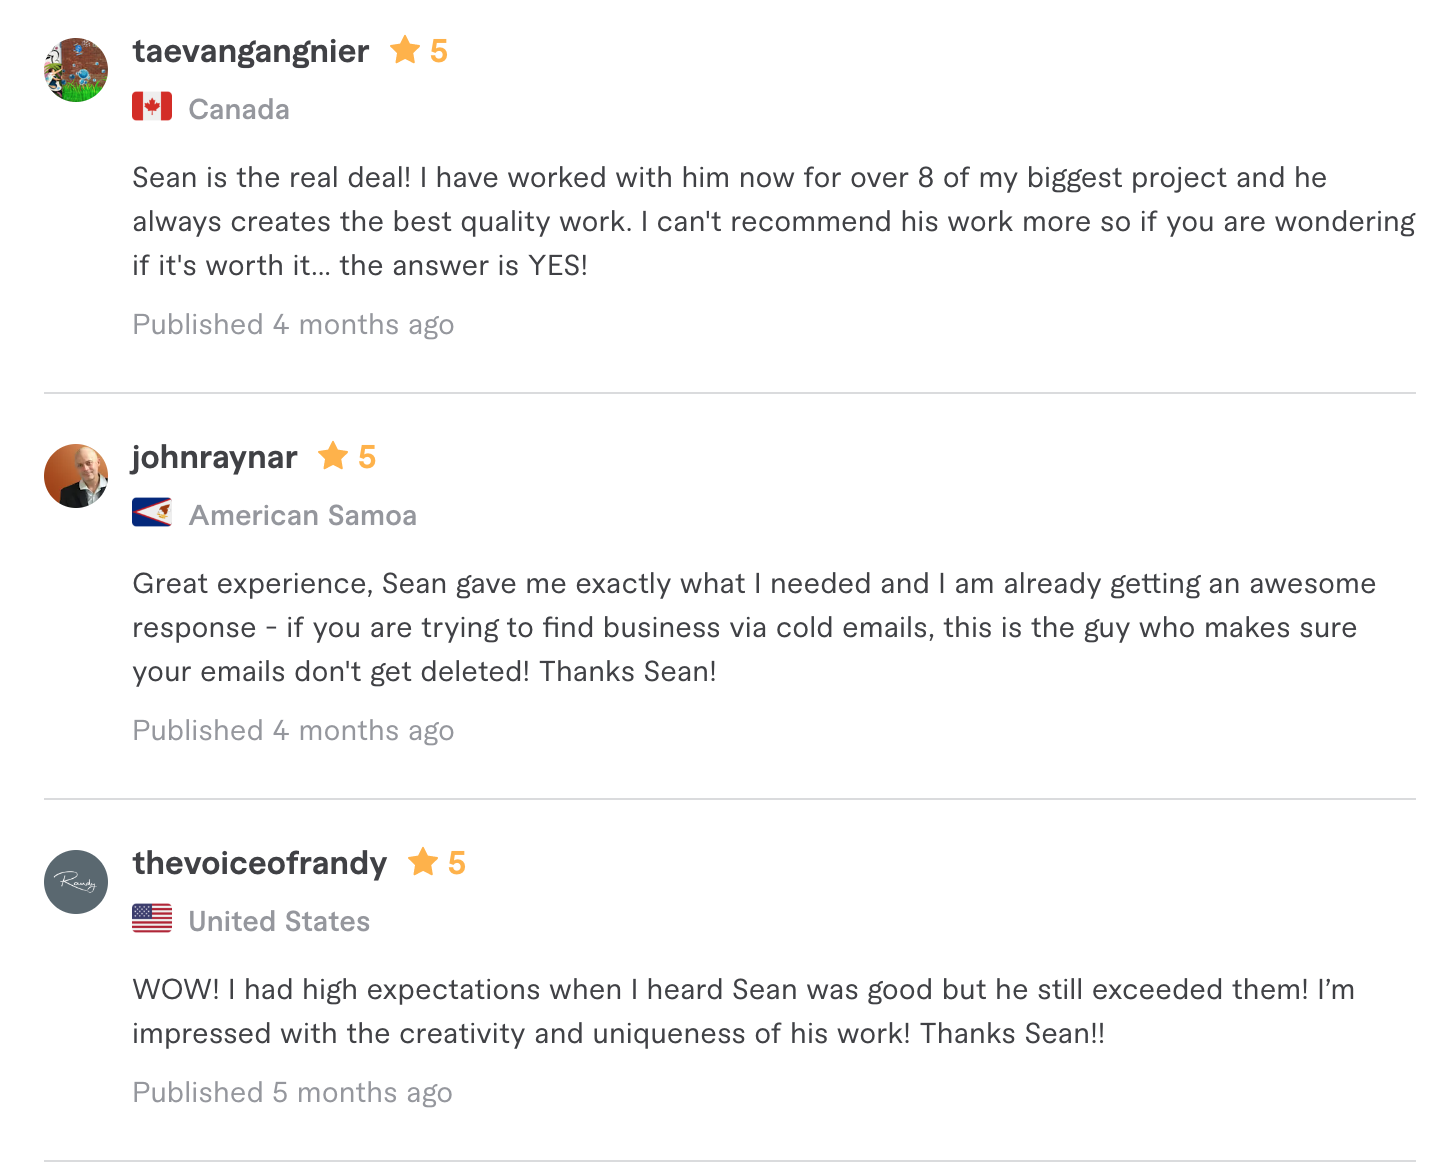Click the Canada country label
The image size is (1456, 1164).
[239, 109]
